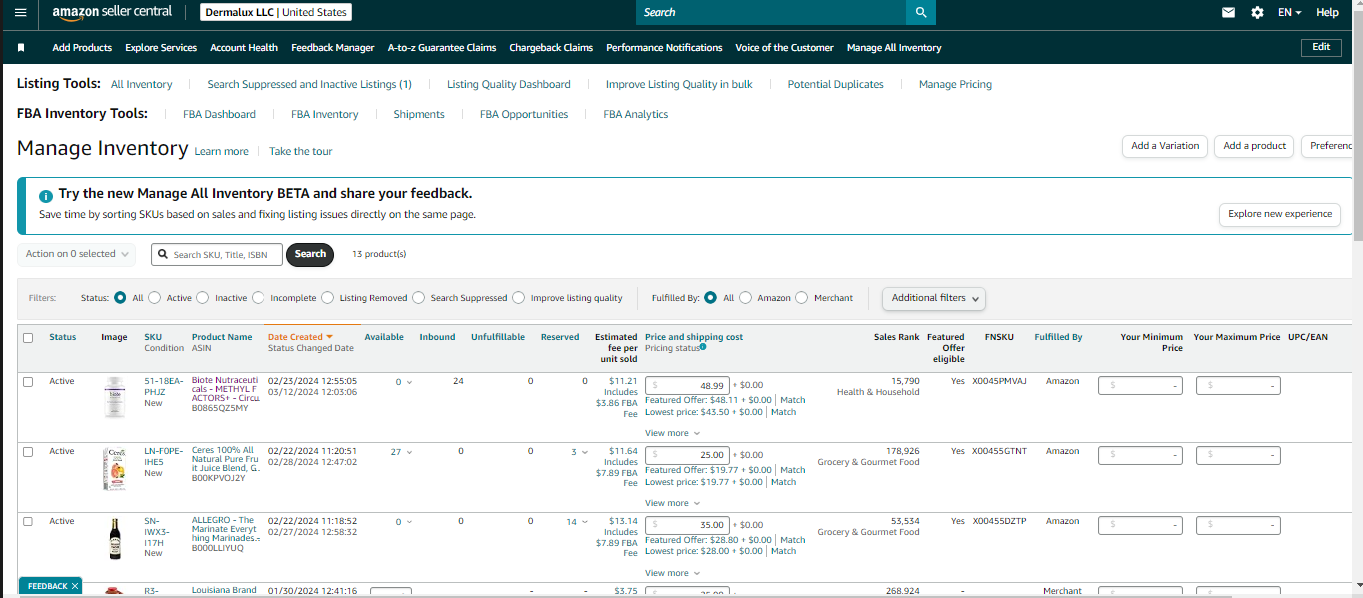This screenshot has height=598, width=1363.
Task: Open the settings gear icon
Action: (x=1257, y=13)
